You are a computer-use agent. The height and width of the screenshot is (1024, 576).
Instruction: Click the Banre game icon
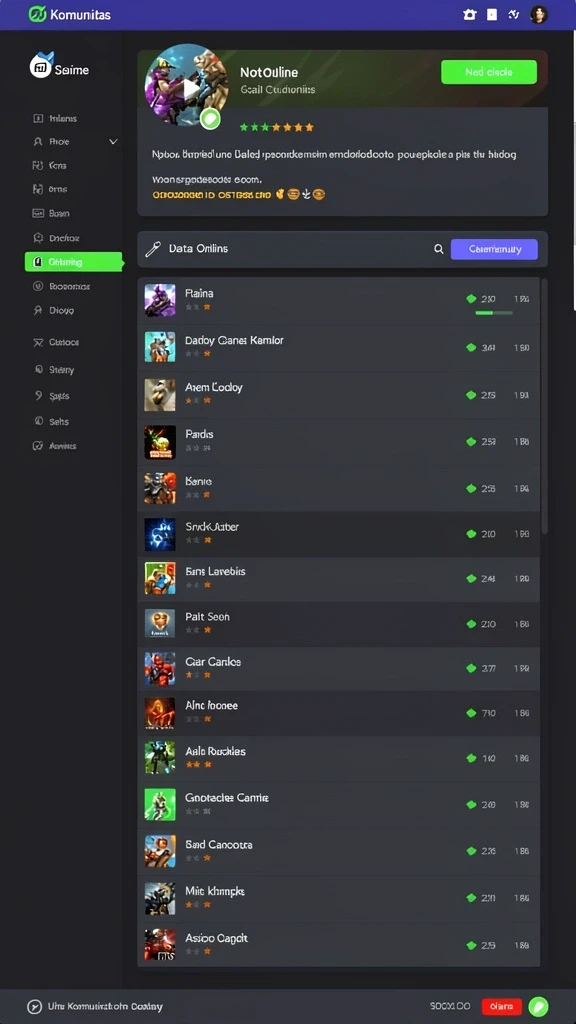[160, 488]
